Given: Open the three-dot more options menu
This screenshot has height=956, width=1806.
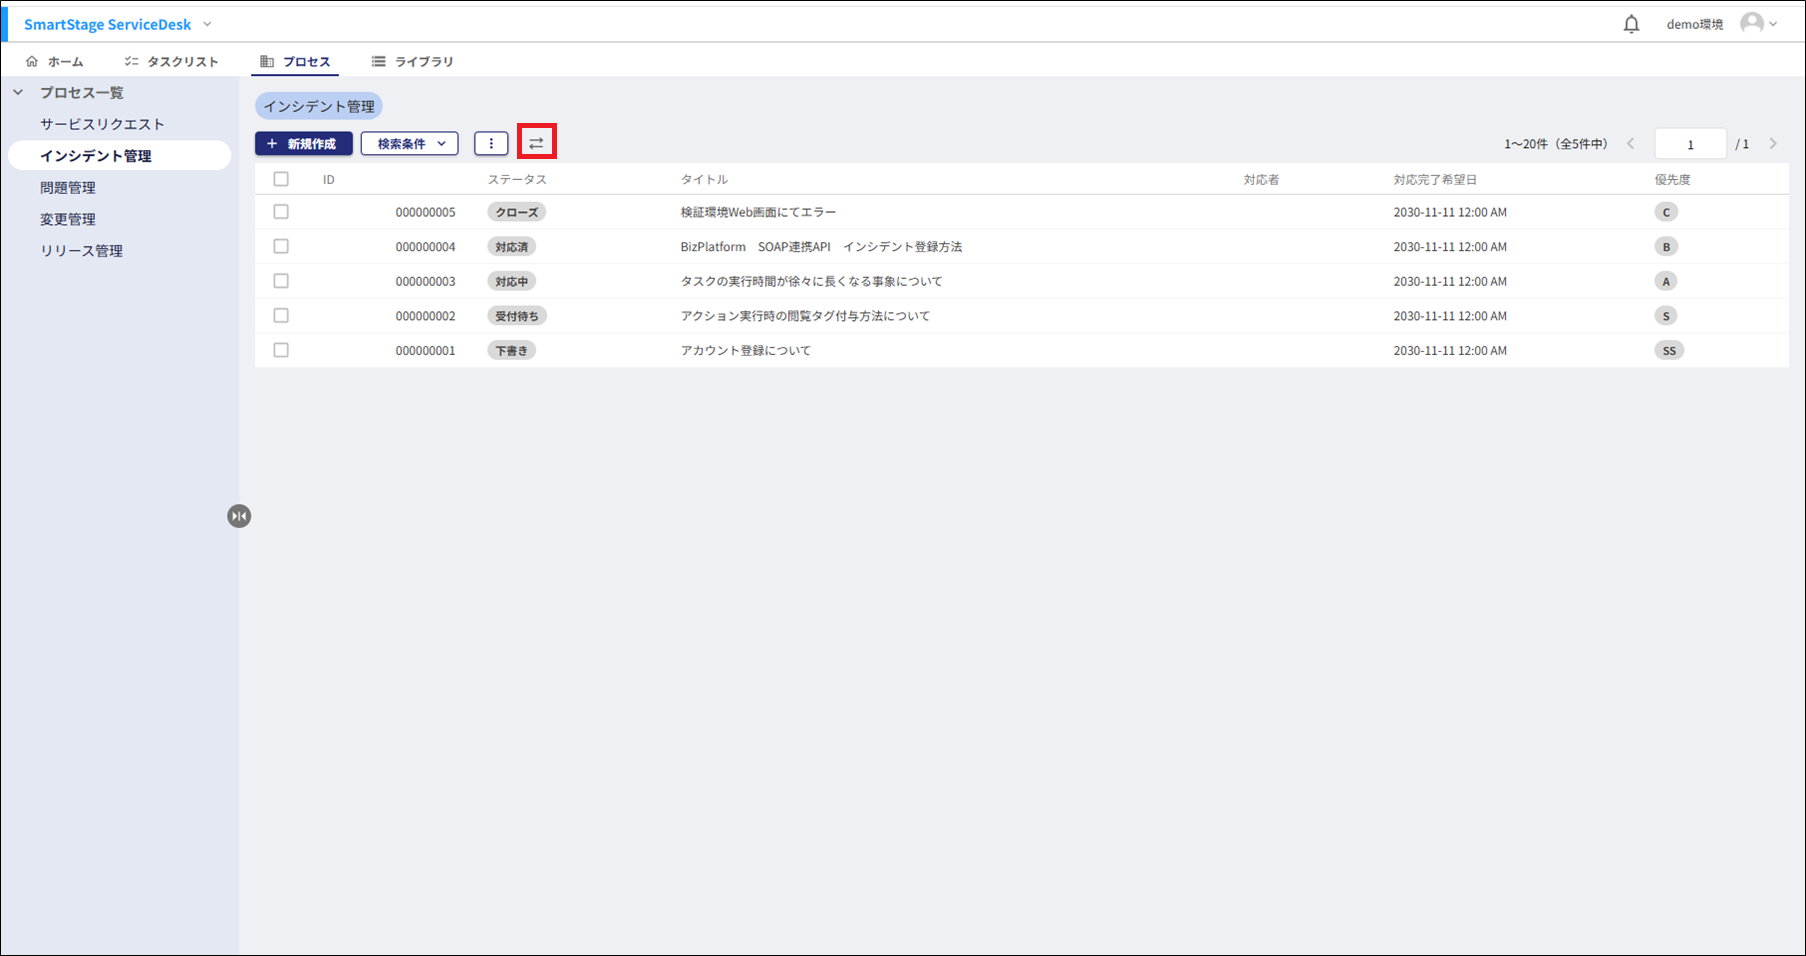Looking at the screenshot, I should click(x=491, y=144).
